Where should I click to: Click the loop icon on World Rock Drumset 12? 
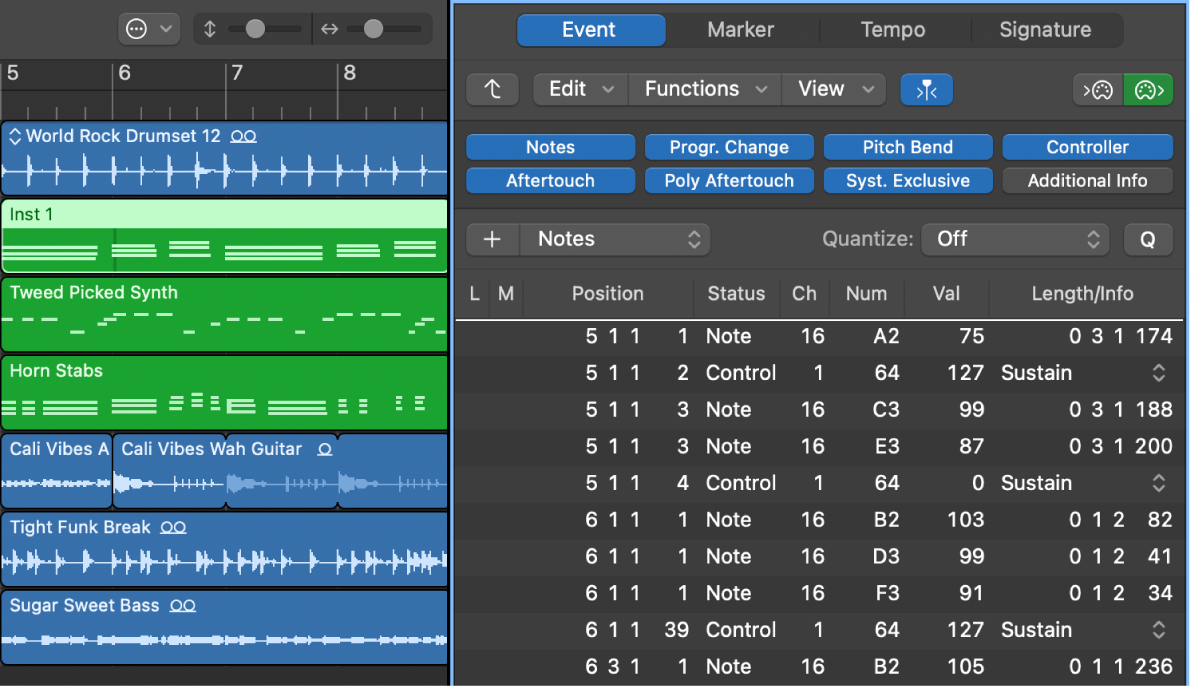tap(243, 135)
